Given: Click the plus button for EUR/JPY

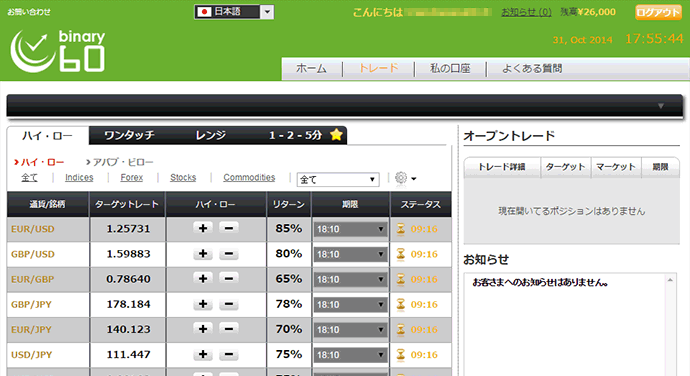Looking at the screenshot, I should point(203,329).
